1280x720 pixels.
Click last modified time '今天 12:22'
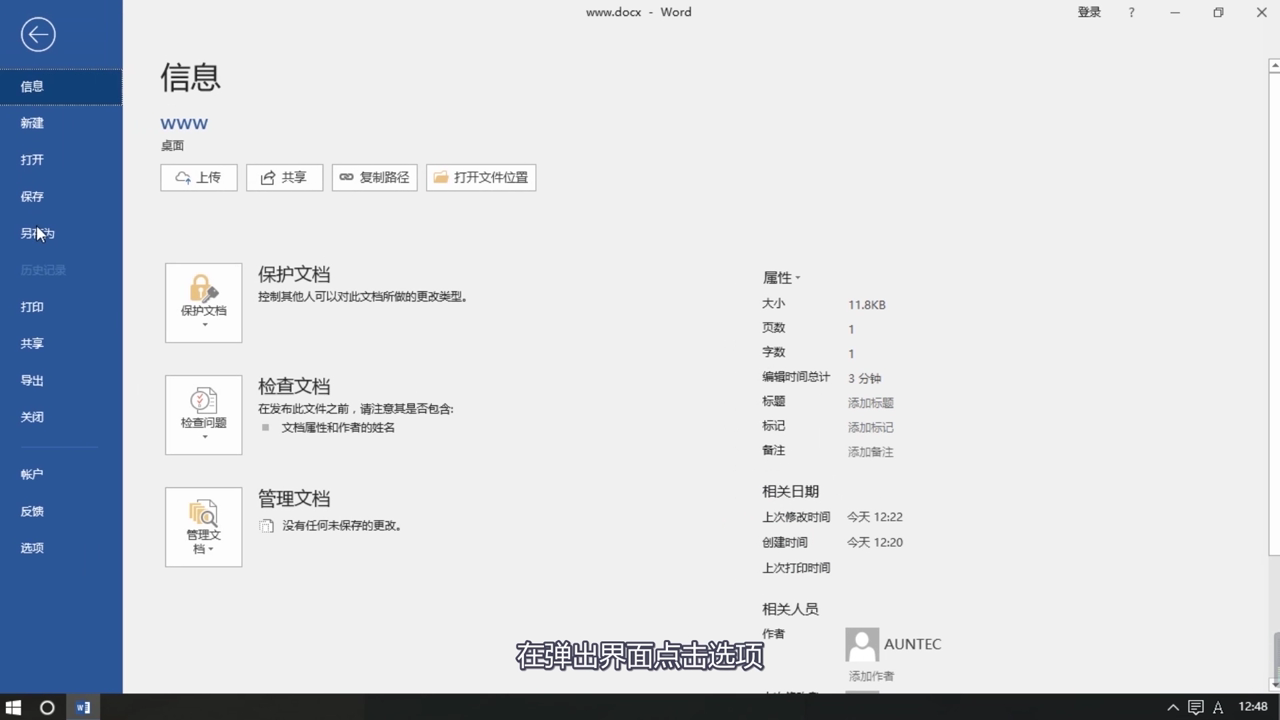[875, 517]
